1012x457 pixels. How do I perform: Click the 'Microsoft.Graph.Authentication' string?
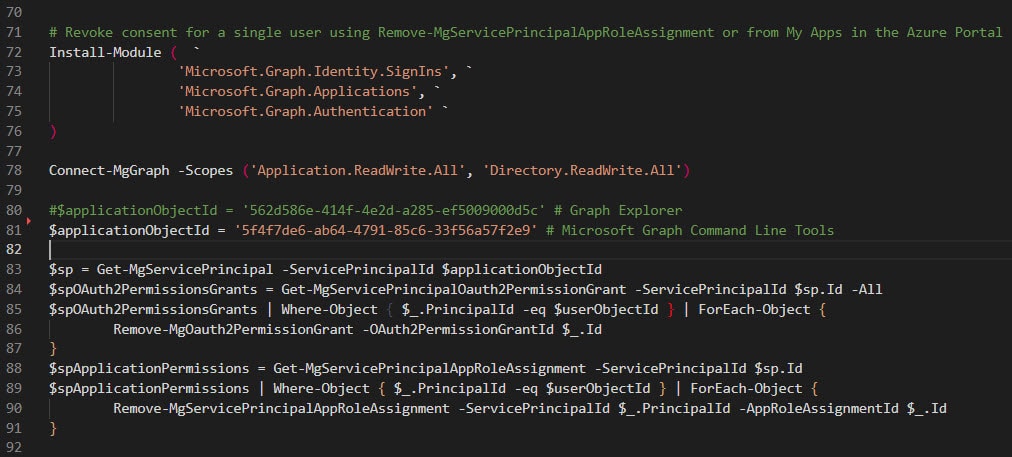[307, 111]
